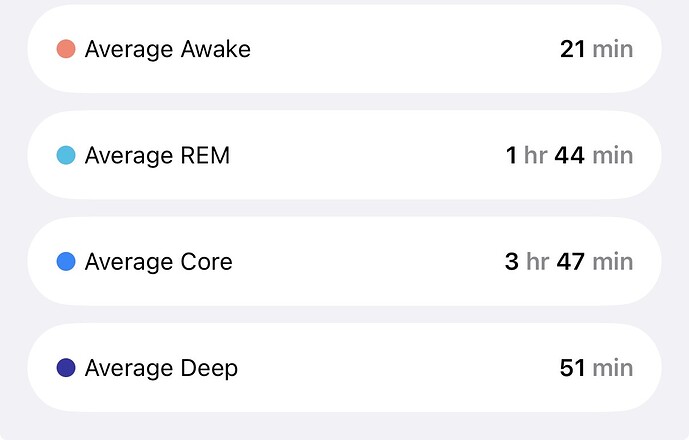The width and height of the screenshot is (689, 440).
Task: Tap the Average Core label text
Action: (x=158, y=262)
